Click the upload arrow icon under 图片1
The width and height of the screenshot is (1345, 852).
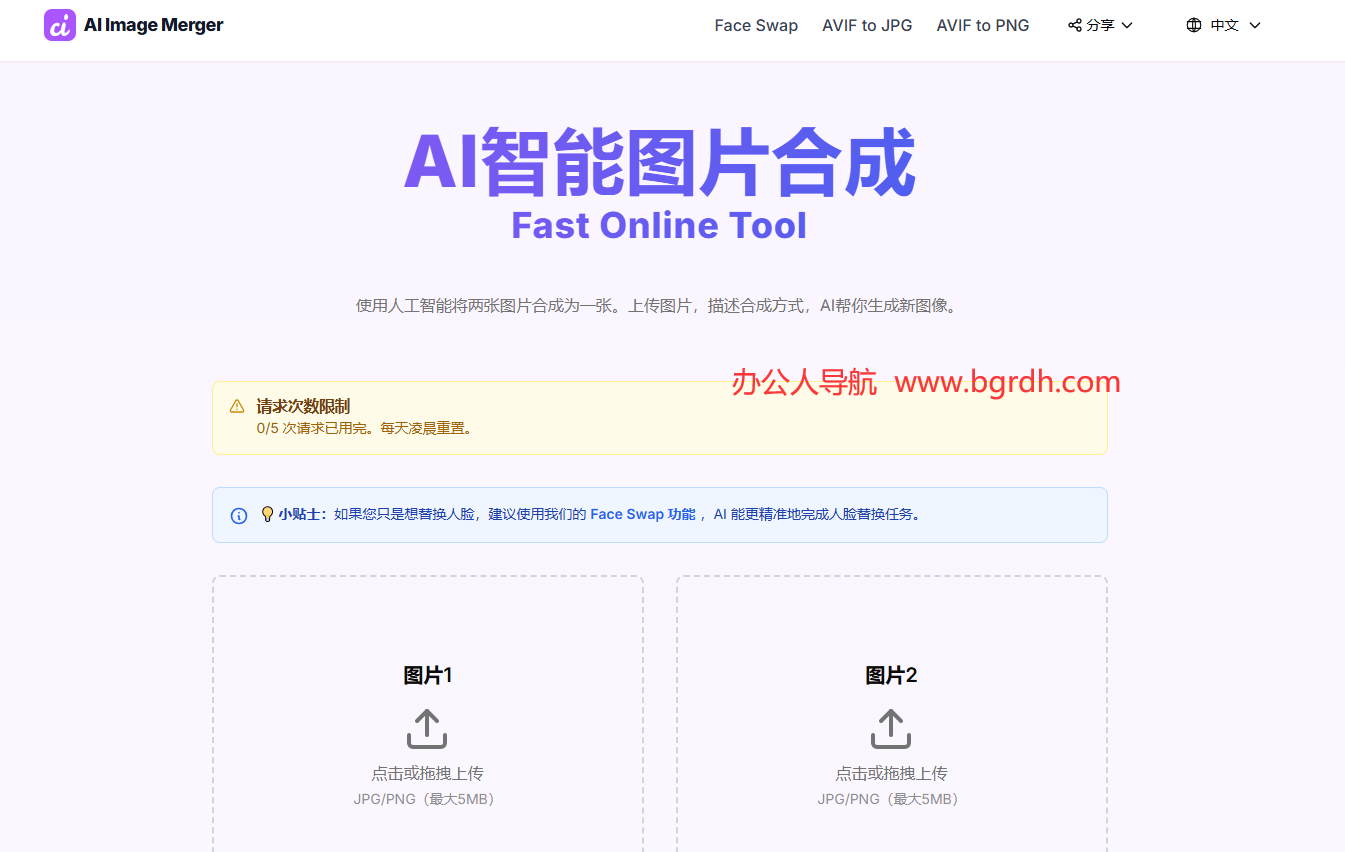(426, 728)
